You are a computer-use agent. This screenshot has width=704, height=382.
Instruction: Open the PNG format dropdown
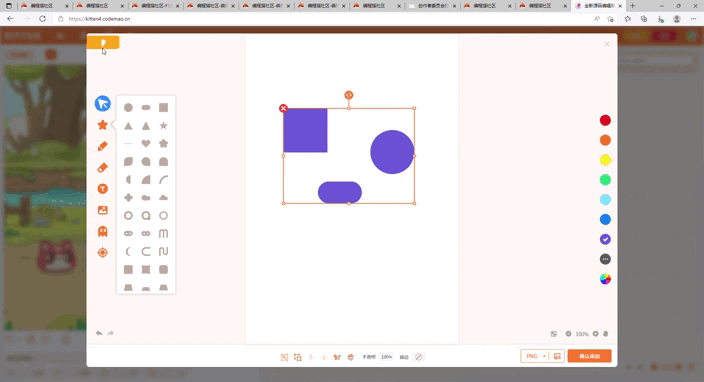point(535,356)
